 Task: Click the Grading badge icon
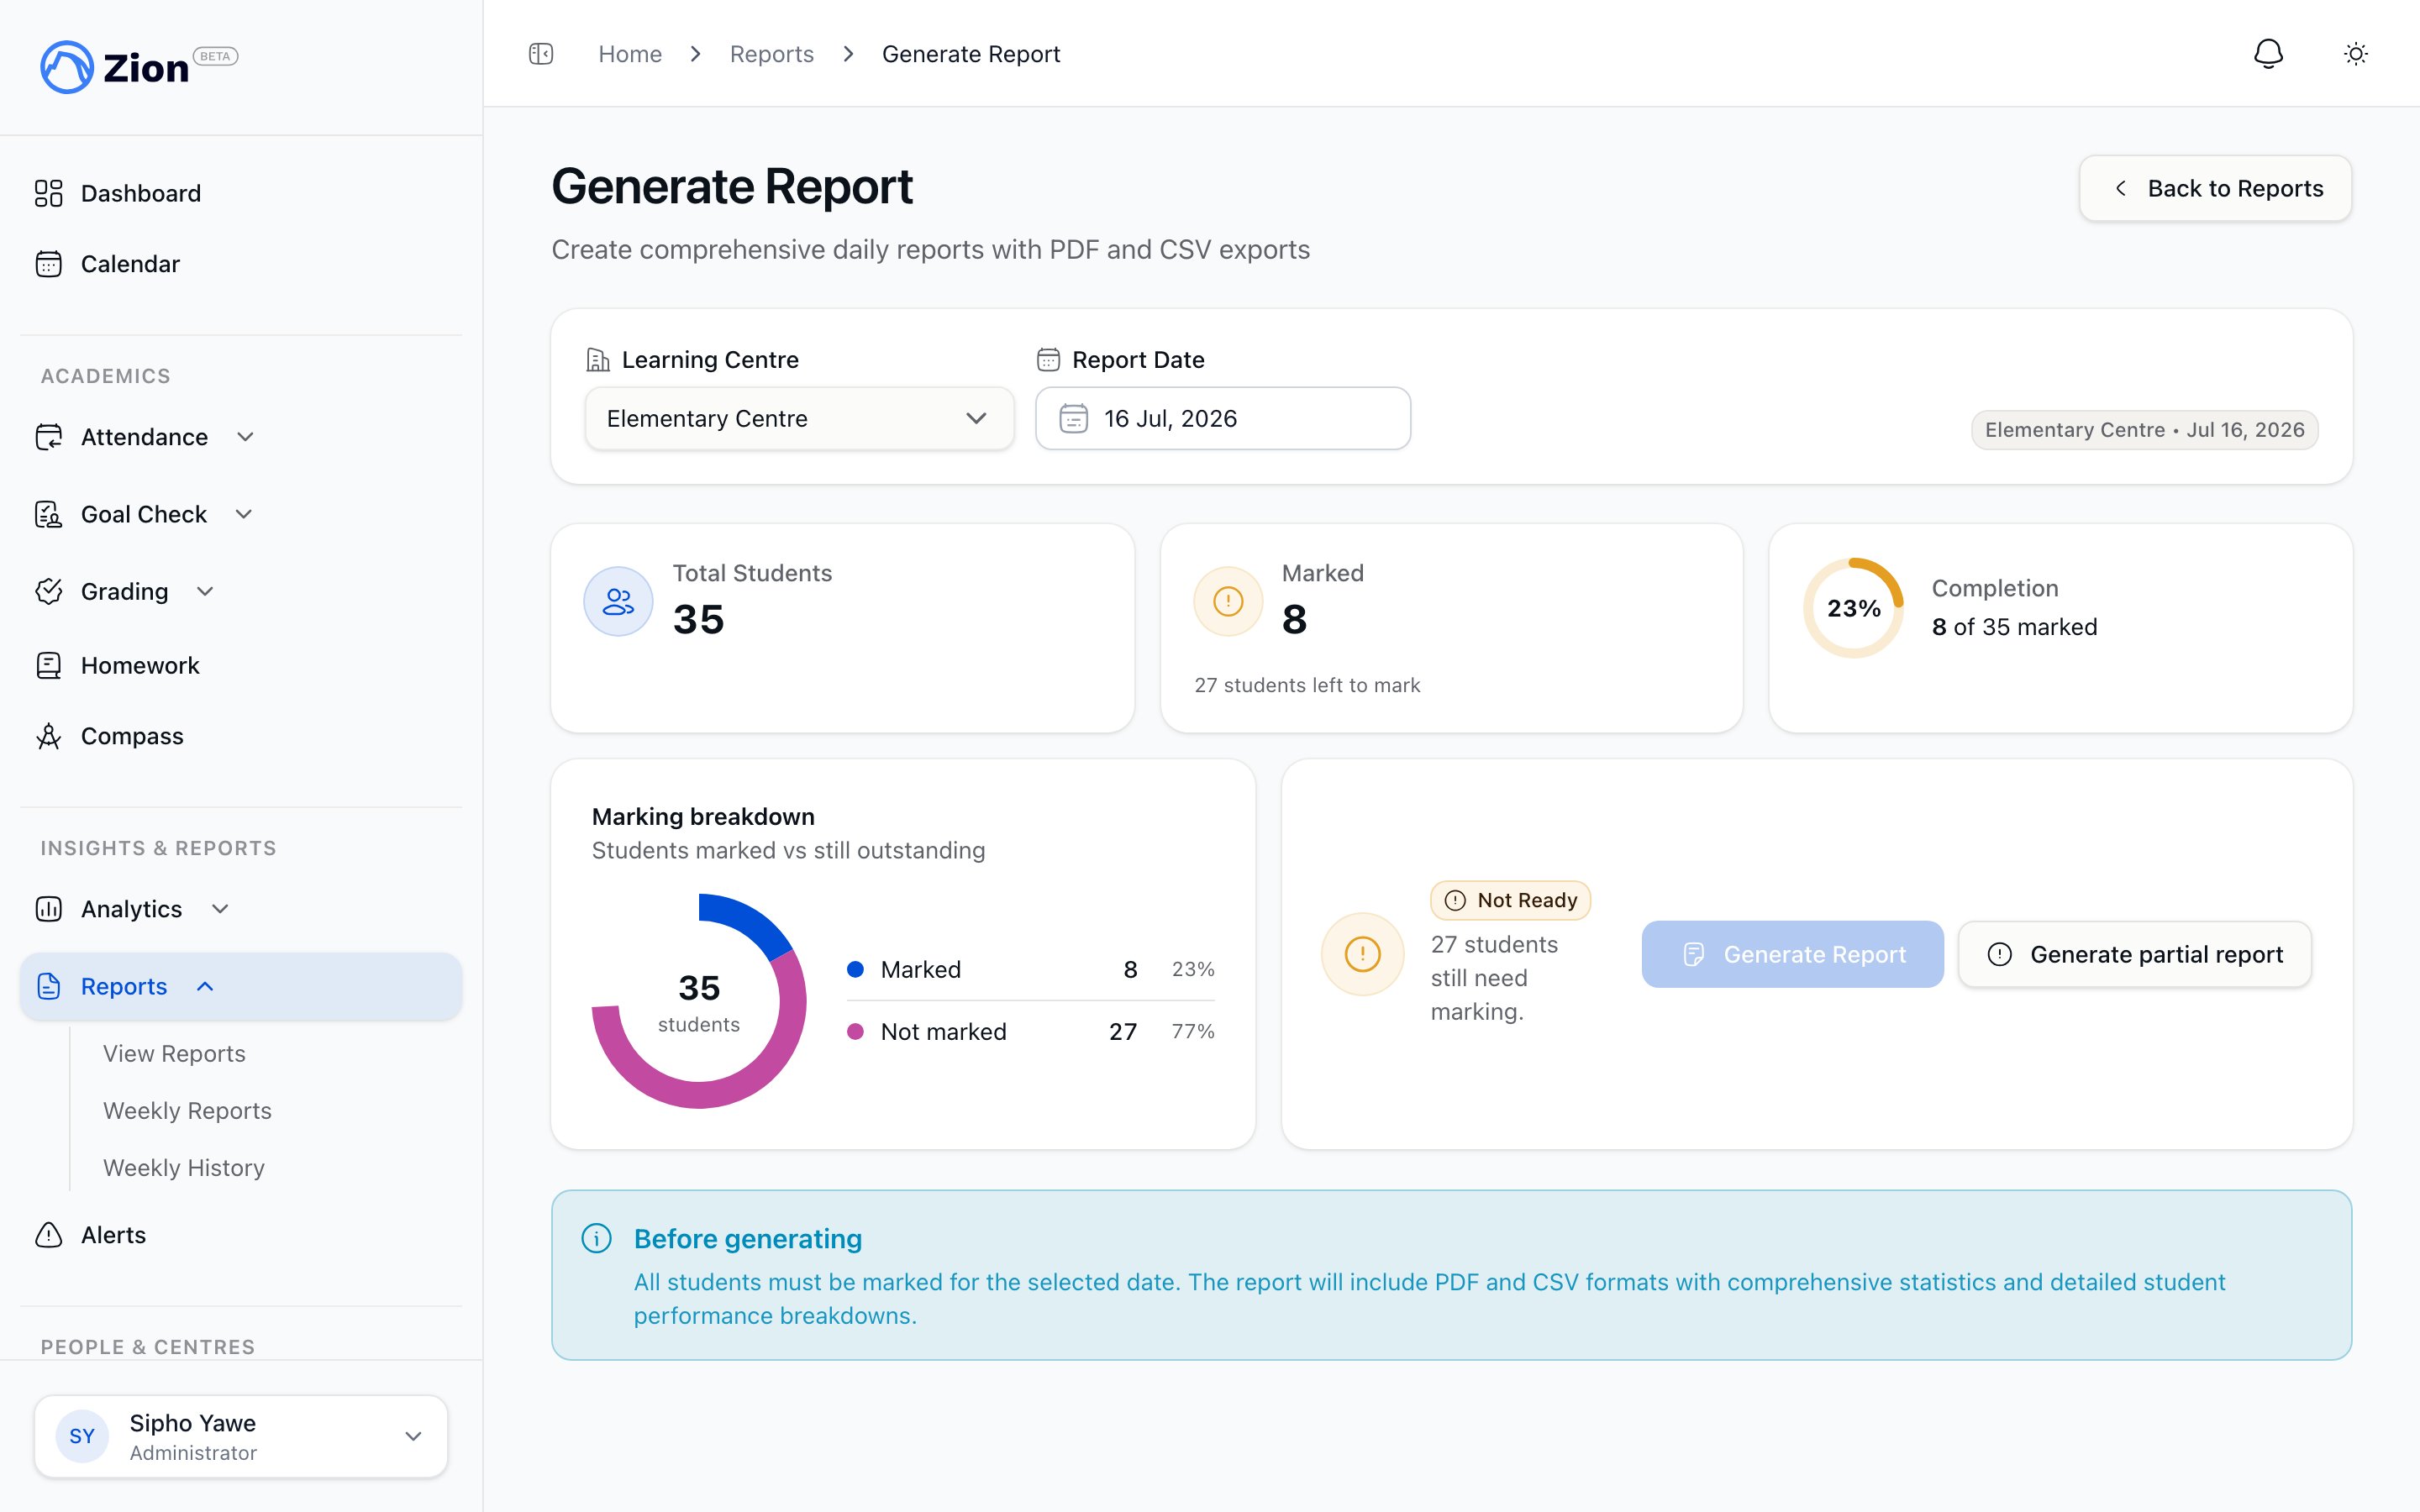tap(48, 591)
